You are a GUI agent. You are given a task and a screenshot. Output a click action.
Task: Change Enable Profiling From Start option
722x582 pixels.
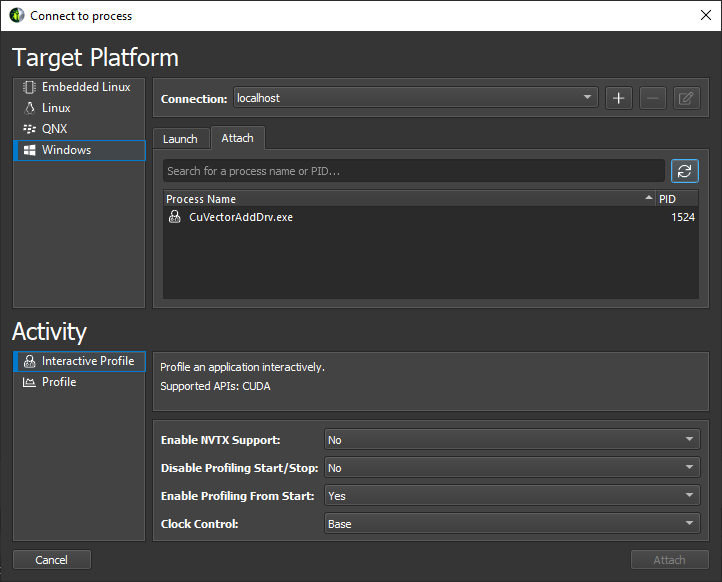(x=512, y=496)
